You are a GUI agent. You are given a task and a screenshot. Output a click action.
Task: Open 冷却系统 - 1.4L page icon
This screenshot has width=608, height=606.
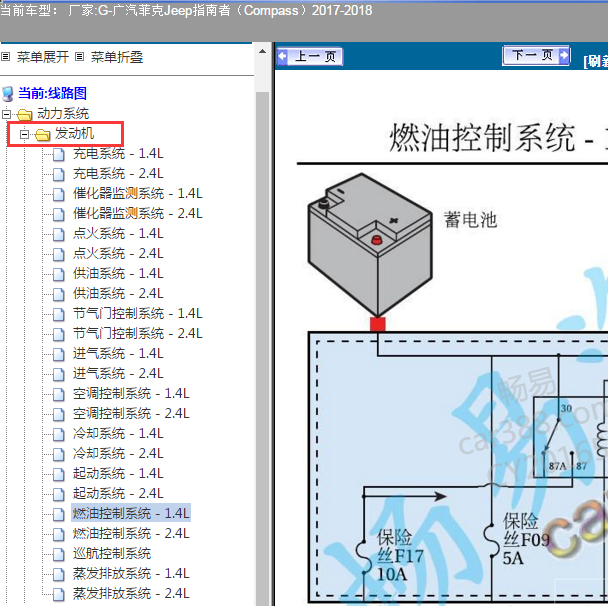pyautogui.click(x=59, y=434)
